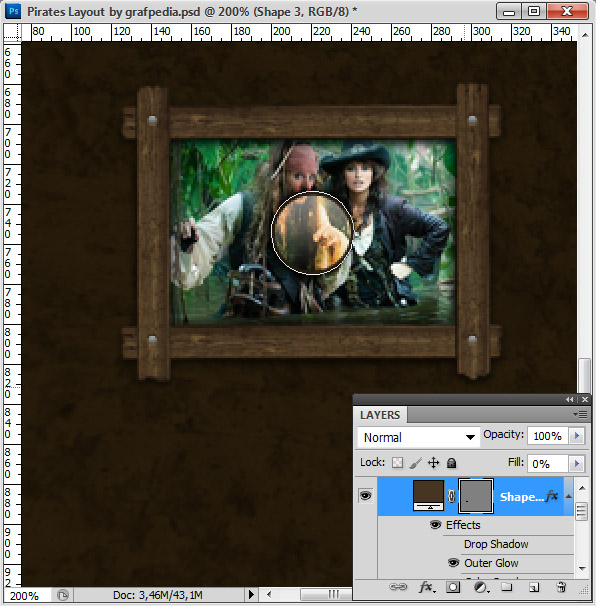
Task: Collapse Layers panel with double-arrow icon
Action: coord(570,400)
